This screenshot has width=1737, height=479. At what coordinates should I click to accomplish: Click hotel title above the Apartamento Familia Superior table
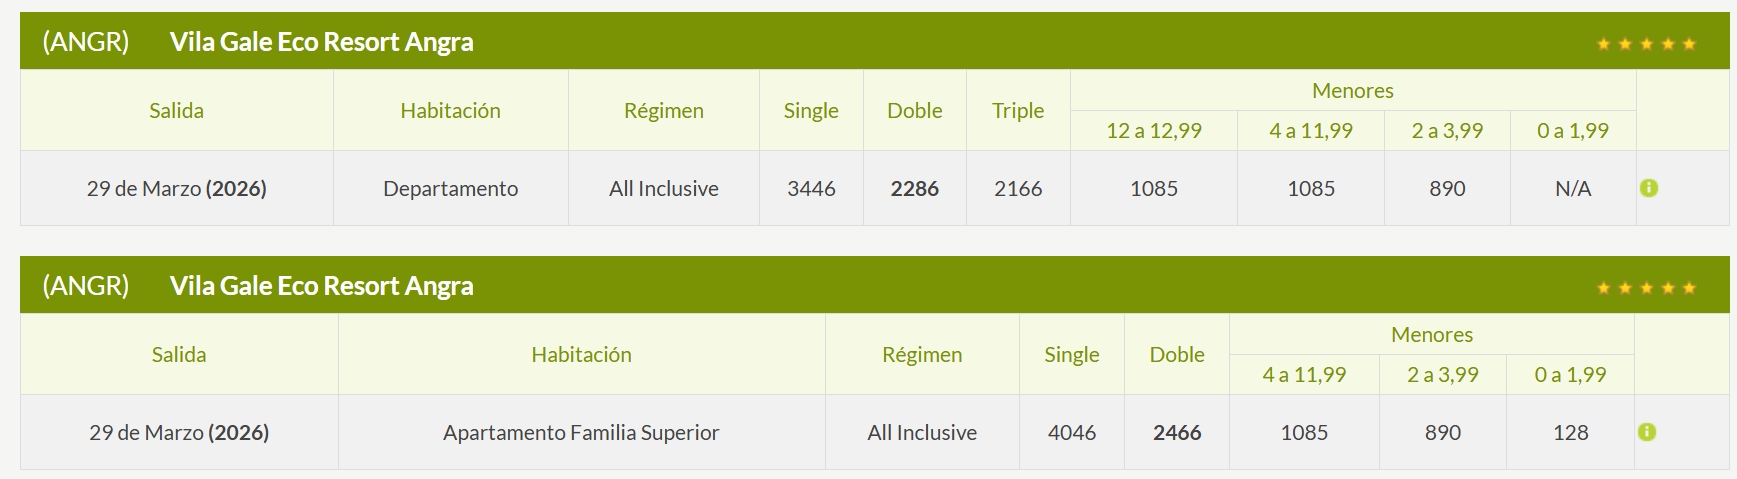click(321, 286)
